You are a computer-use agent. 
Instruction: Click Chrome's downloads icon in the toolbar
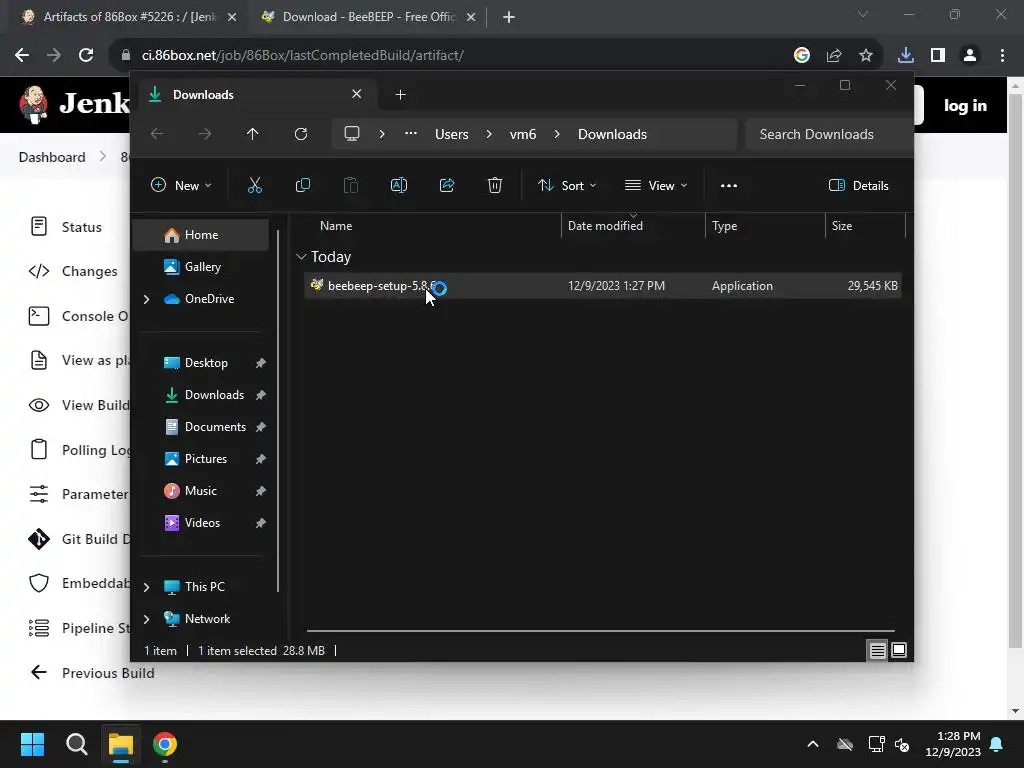click(905, 56)
